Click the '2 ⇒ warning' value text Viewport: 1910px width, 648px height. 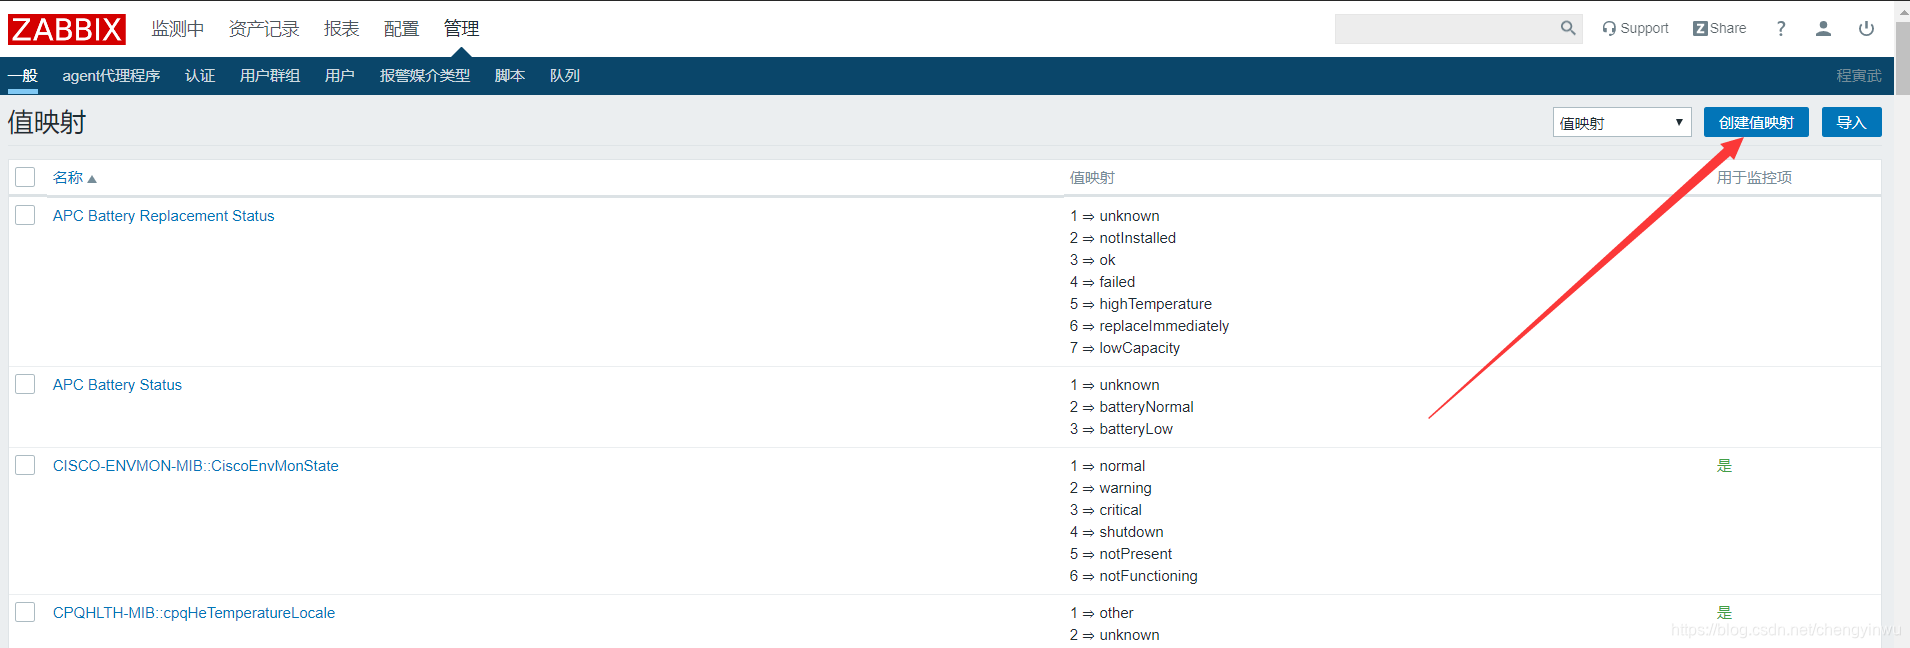coord(1111,488)
